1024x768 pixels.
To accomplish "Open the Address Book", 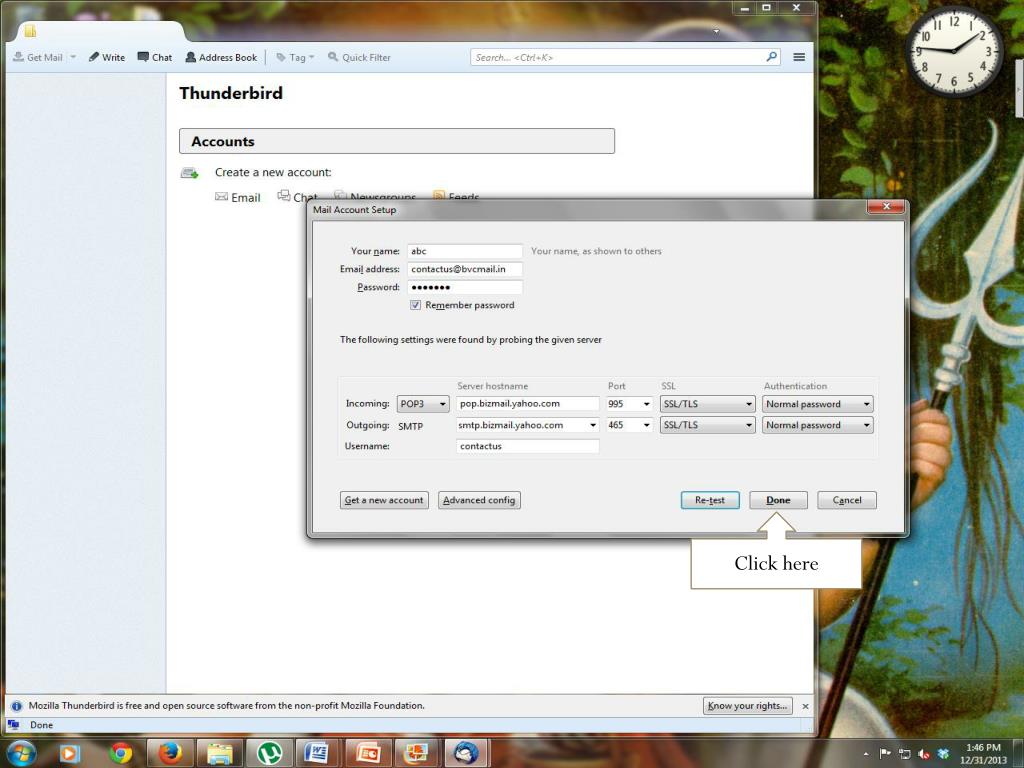I will 221,57.
